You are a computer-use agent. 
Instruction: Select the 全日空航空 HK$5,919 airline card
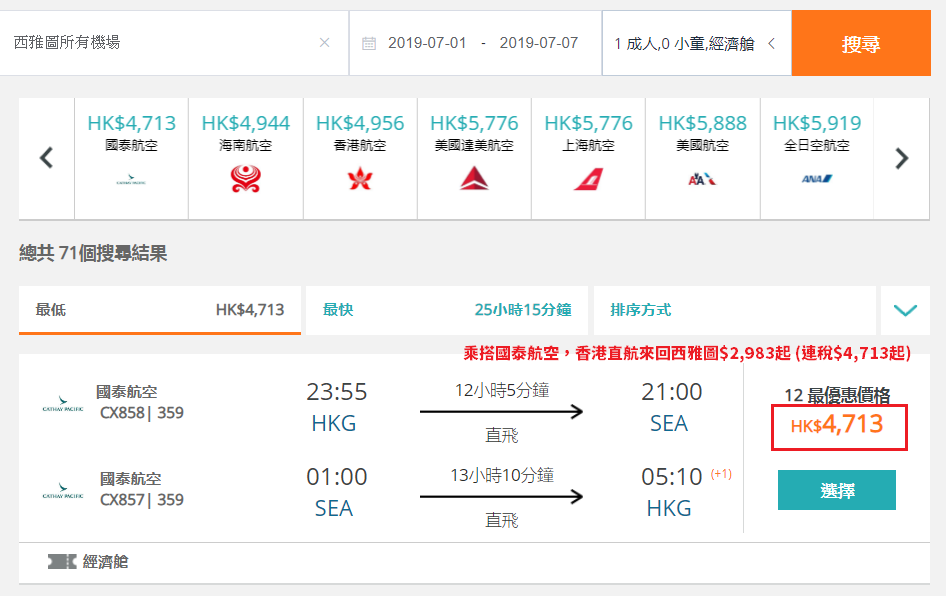tap(817, 158)
